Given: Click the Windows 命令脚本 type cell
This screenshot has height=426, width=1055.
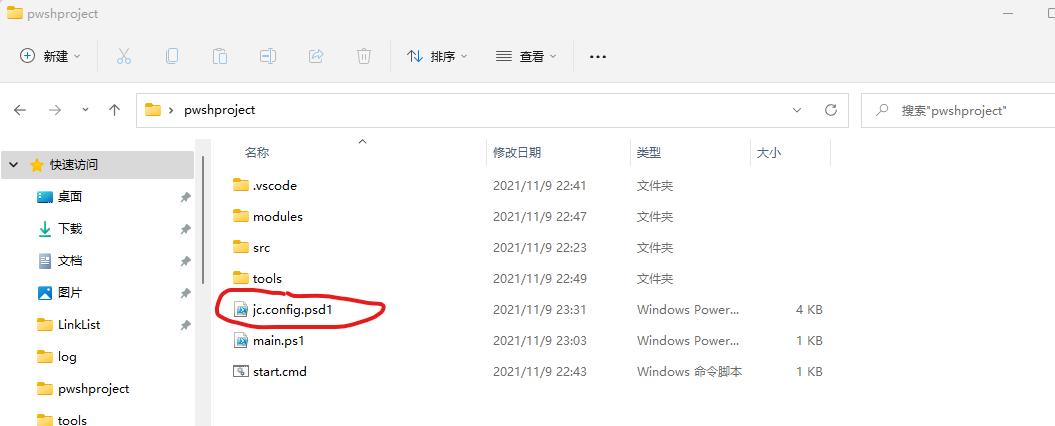Looking at the screenshot, I should [x=690, y=371].
